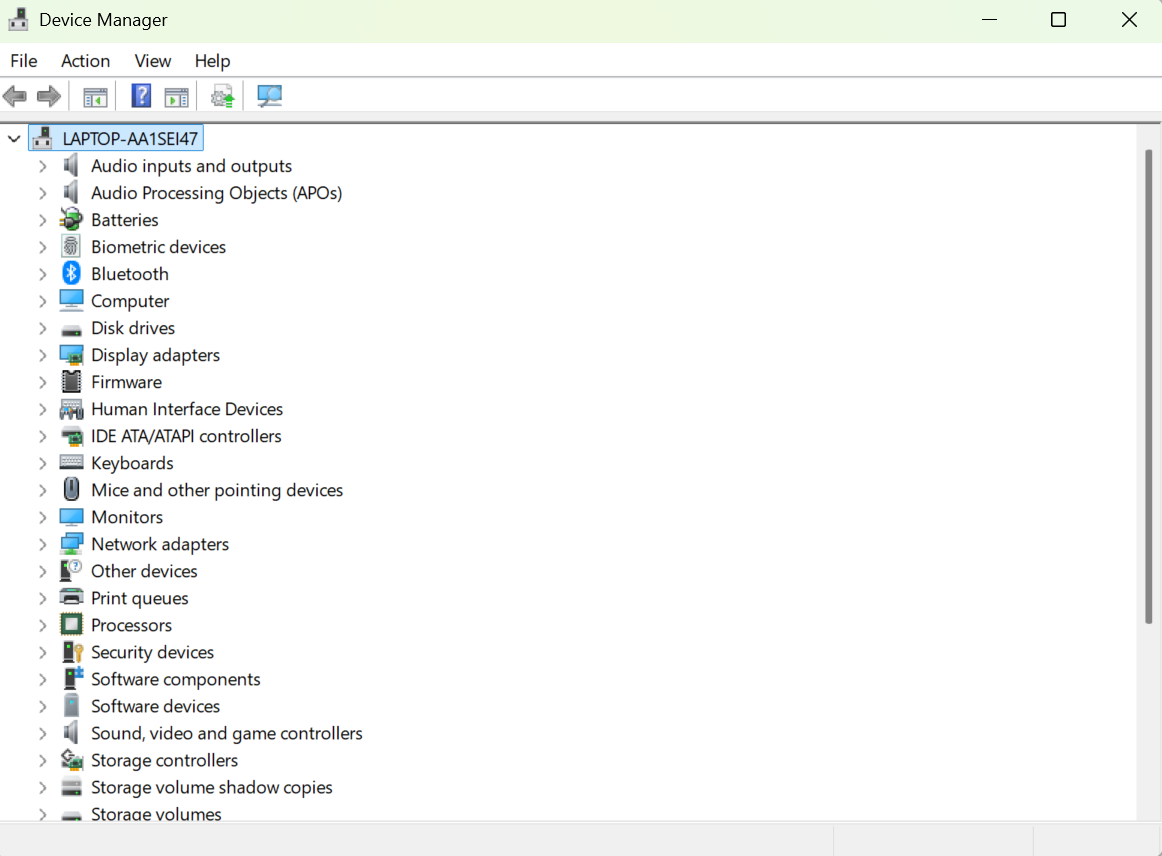Screen dimensions: 1162x856
Task: Click the Firmware chip icon
Action: [x=71, y=382]
